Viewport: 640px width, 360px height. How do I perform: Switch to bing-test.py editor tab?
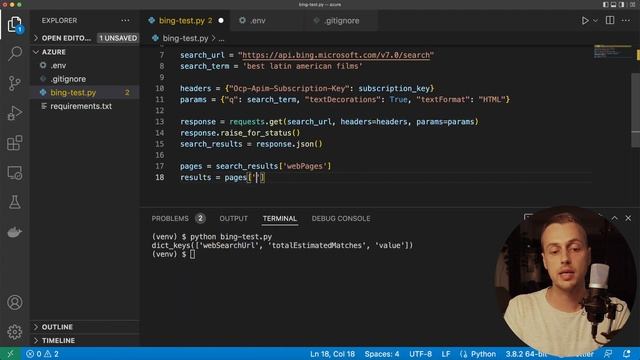[186, 20]
